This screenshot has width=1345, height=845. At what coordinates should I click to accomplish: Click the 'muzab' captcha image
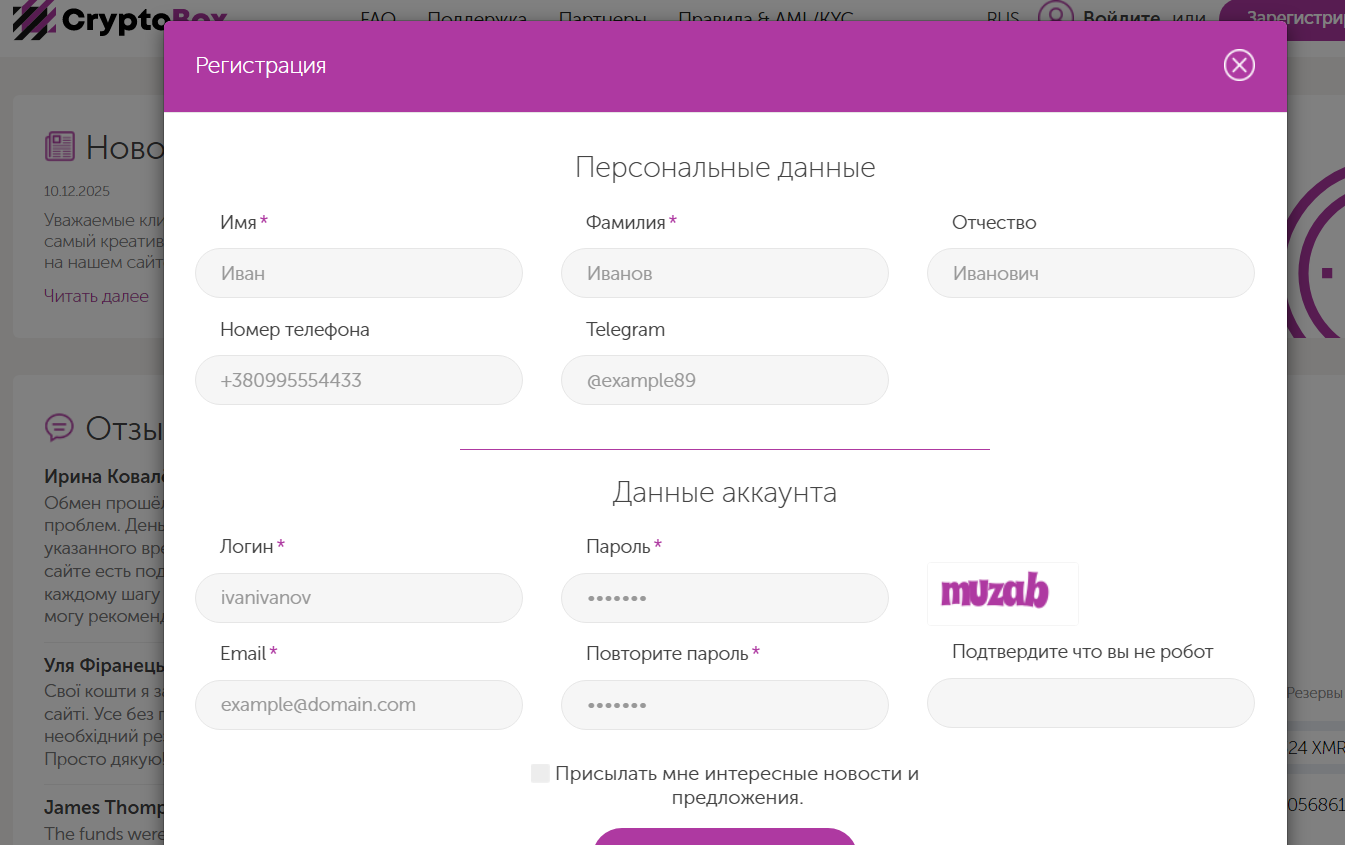pyautogui.click(x=1002, y=593)
